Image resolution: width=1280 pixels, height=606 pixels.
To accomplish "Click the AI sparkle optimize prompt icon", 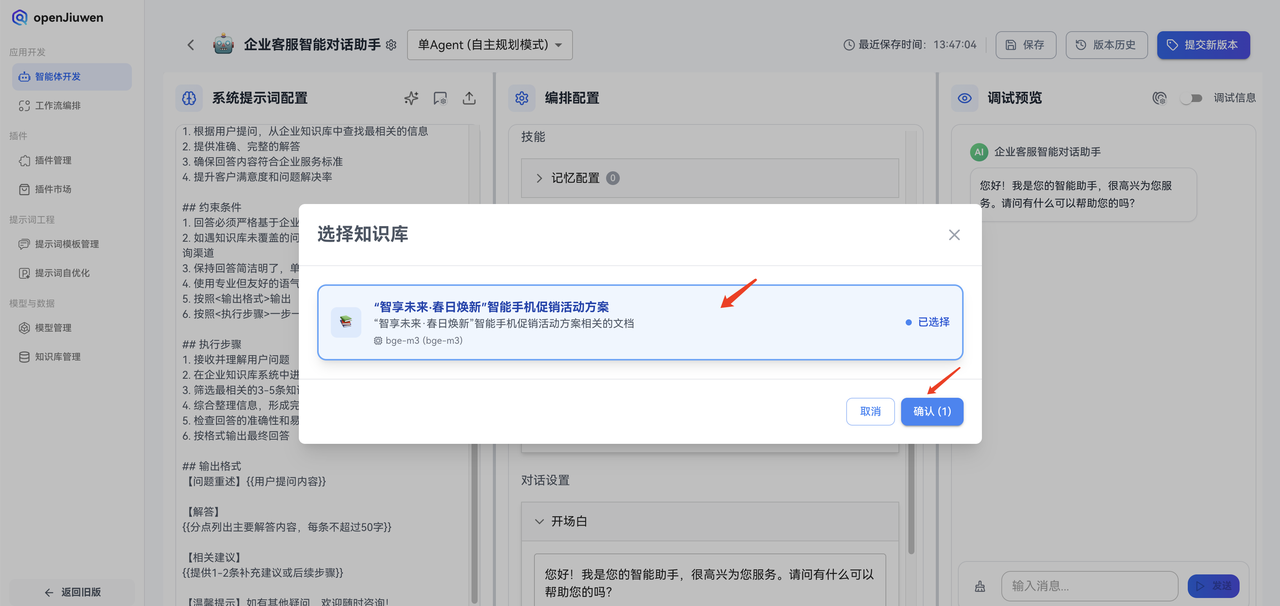I will 411,98.
